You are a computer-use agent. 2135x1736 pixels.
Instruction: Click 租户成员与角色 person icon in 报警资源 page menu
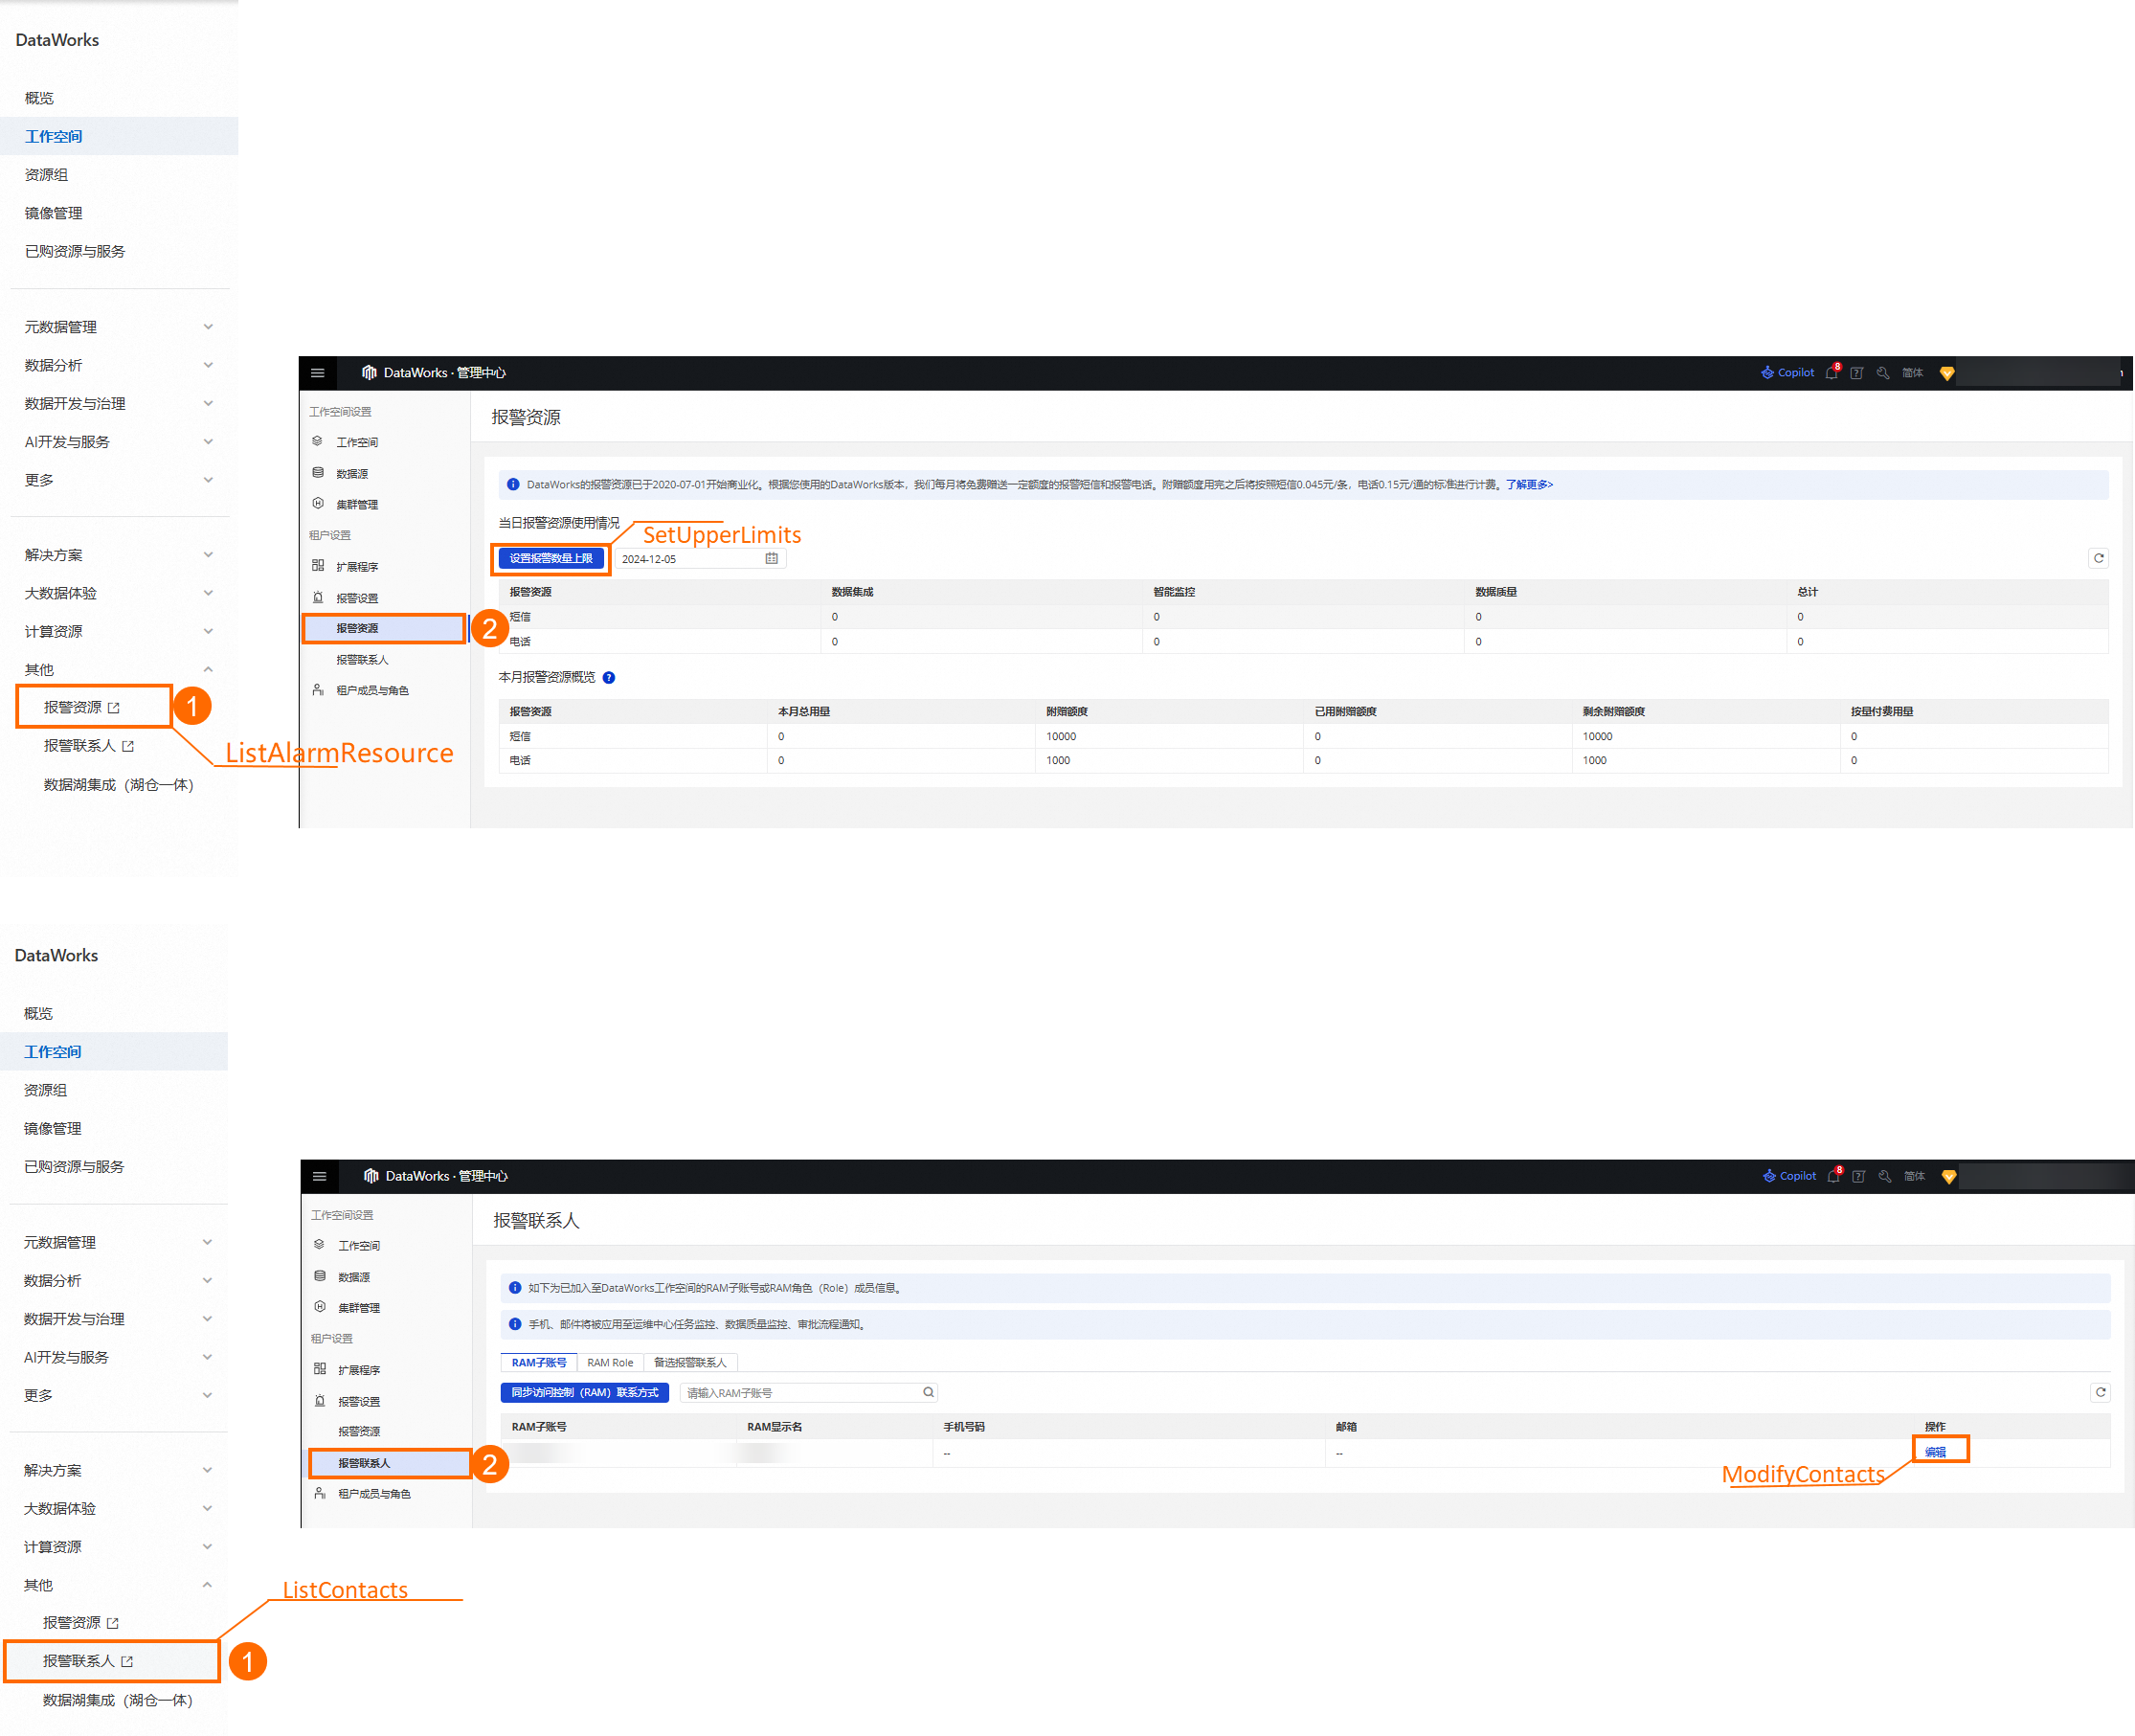click(x=317, y=690)
